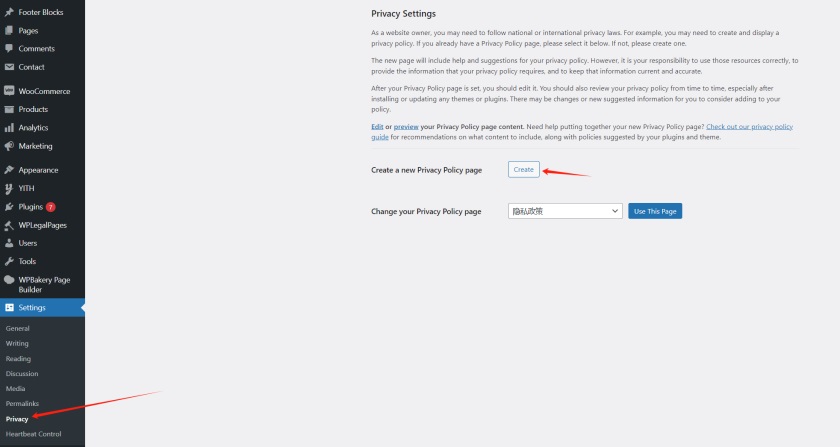Click the YITH icon
The width and height of the screenshot is (840, 447).
(9, 188)
